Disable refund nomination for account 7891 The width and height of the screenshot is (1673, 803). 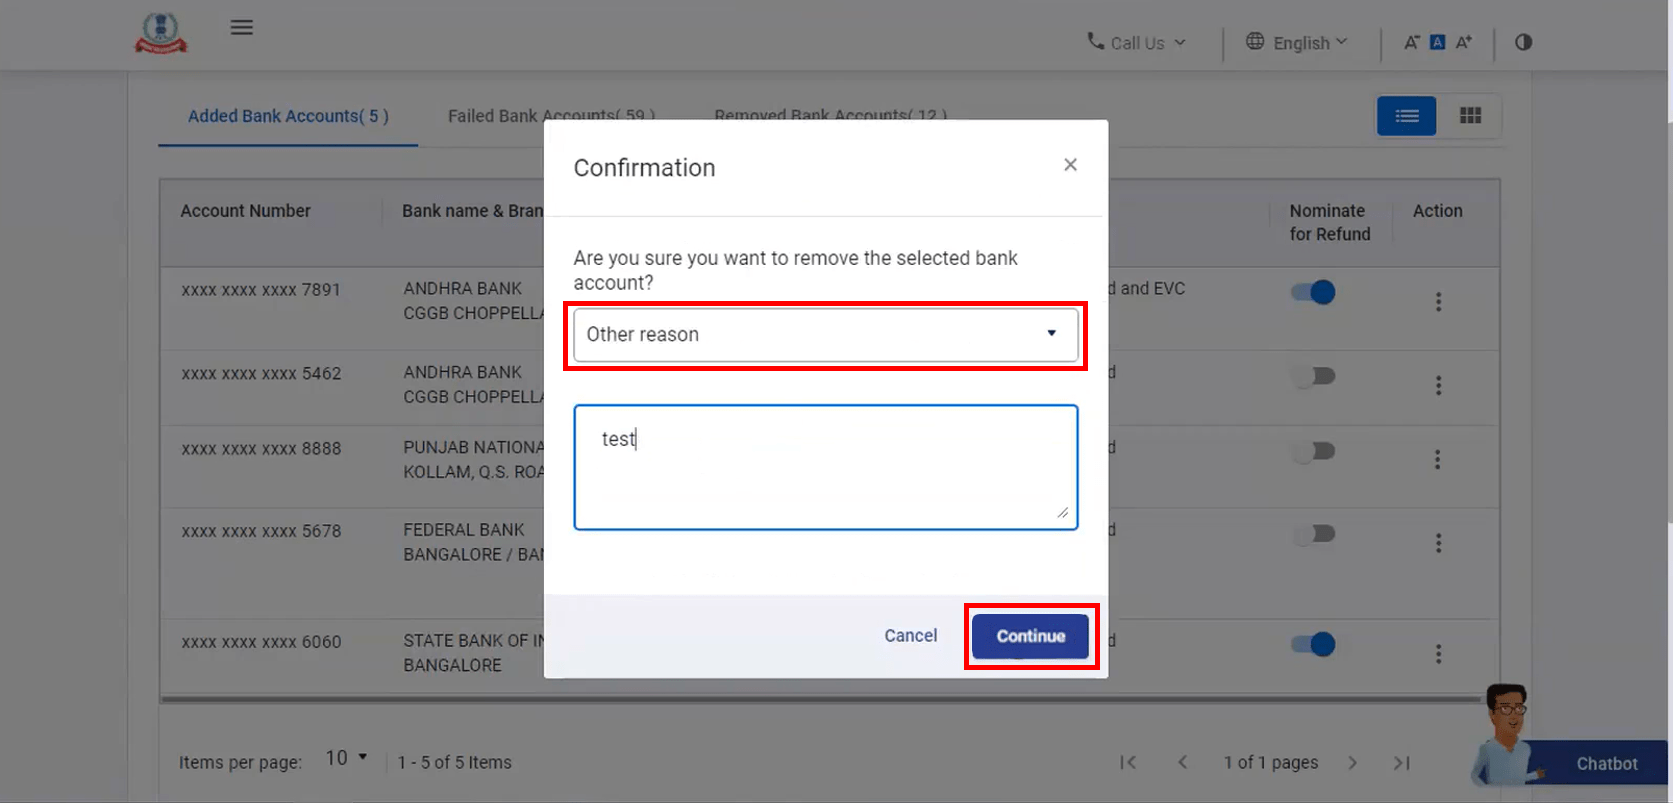1314,292
